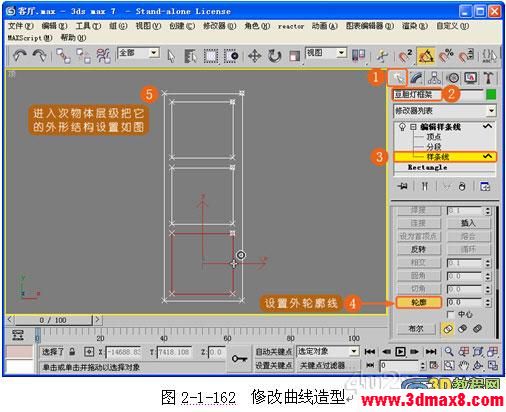
Task: Open the 编辑 Edit menu
Action: point(54,26)
